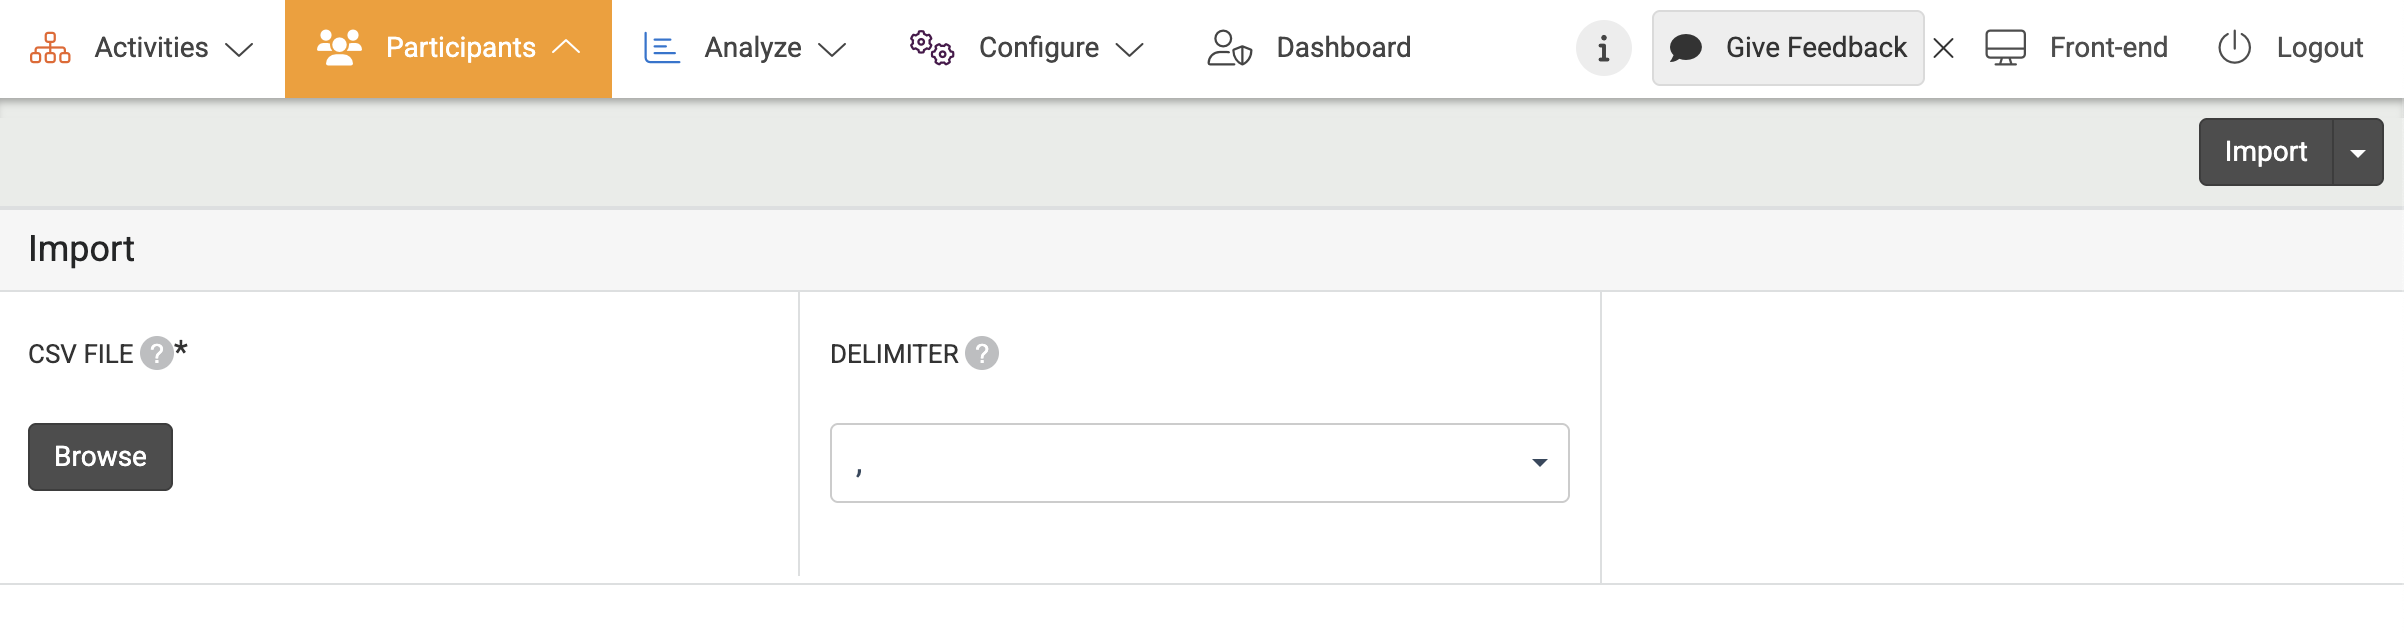Expand the Configure menu chevron
This screenshot has width=2404, height=634.
1129,49
